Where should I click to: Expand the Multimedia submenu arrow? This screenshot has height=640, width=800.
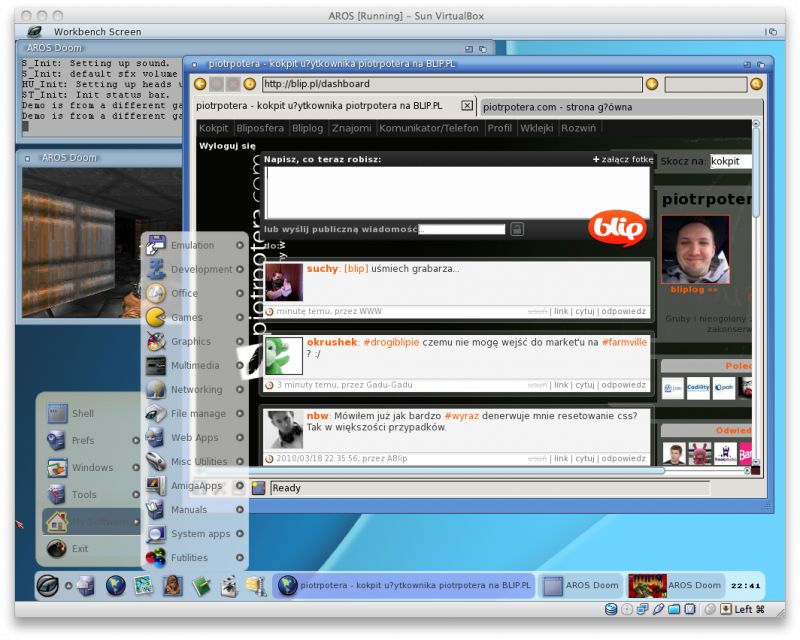click(x=240, y=365)
